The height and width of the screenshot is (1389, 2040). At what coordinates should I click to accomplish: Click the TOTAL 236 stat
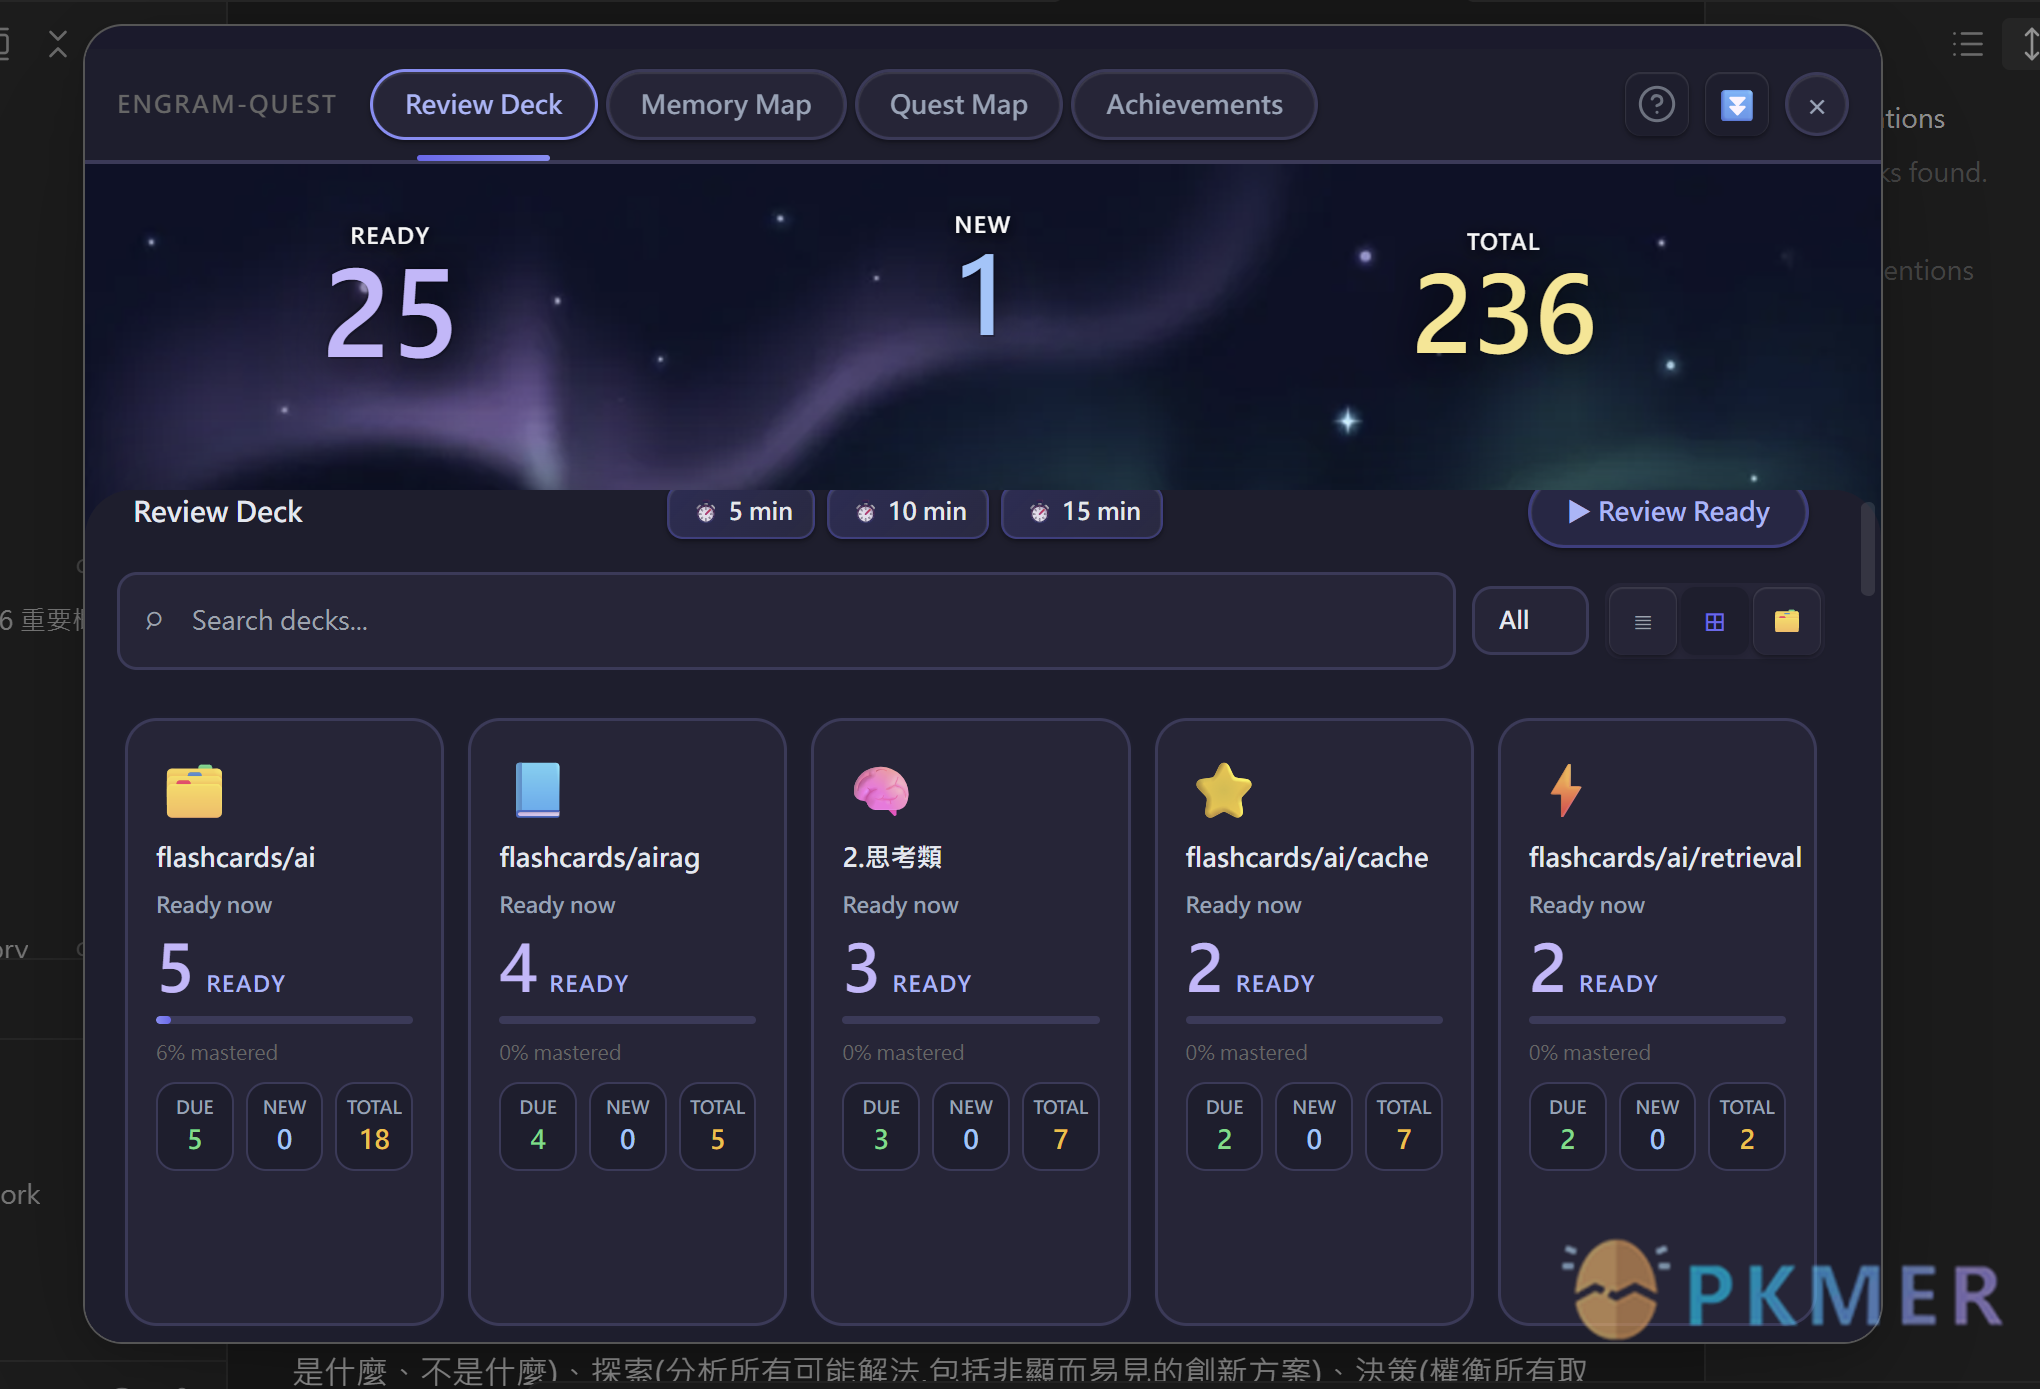coord(1503,294)
